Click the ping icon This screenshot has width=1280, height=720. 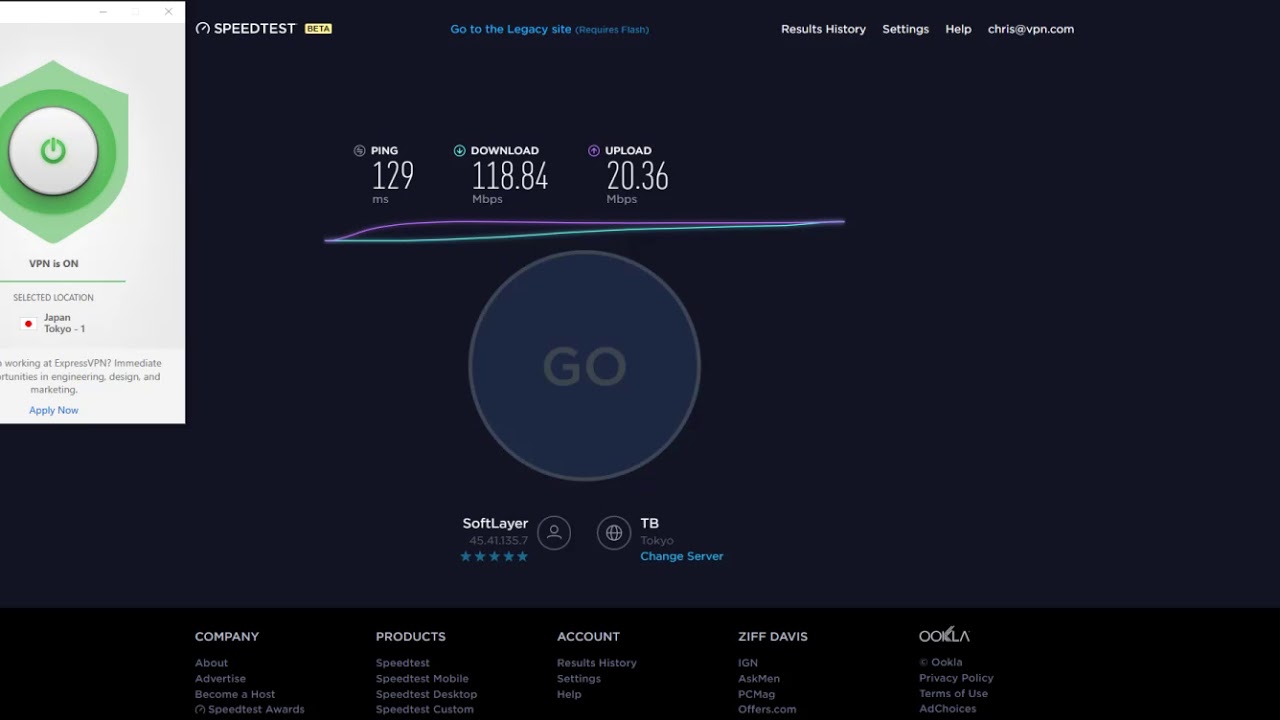click(359, 151)
